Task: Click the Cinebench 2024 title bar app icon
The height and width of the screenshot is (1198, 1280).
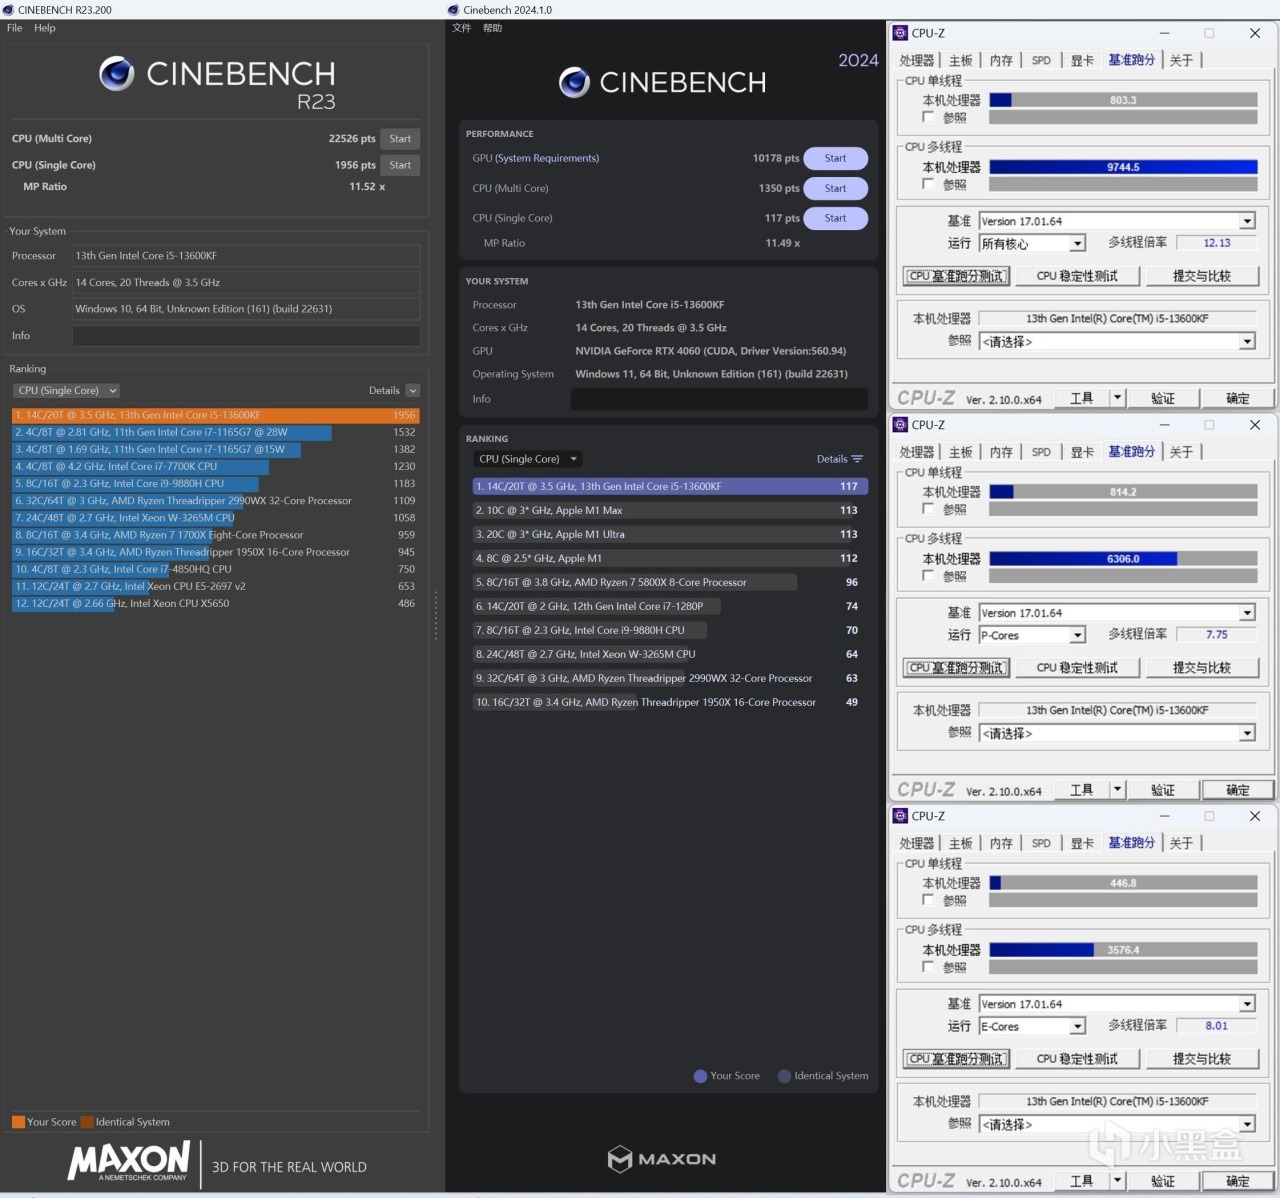Action: pyautogui.click(x=454, y=10)
